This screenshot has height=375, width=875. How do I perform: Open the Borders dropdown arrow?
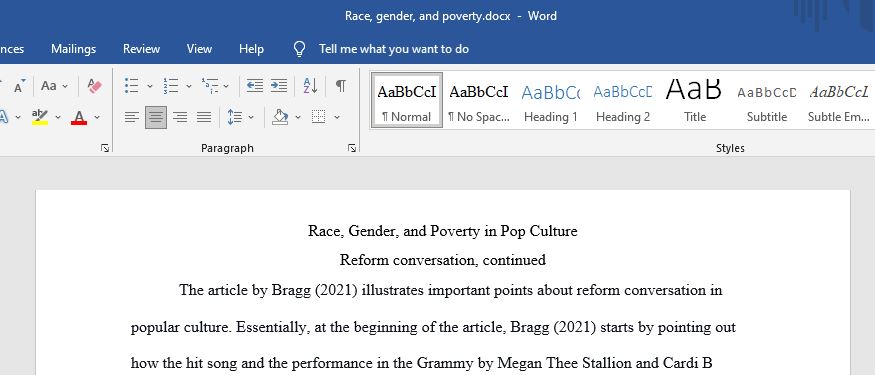point(337,117)
